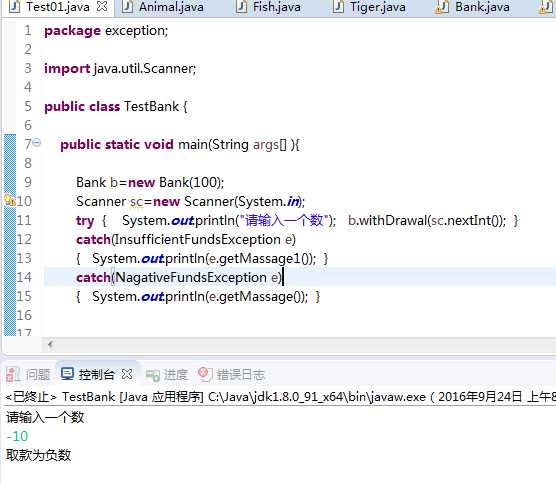Click the empty line 16 in the editor
556x484 pixels.
(298, 316)
